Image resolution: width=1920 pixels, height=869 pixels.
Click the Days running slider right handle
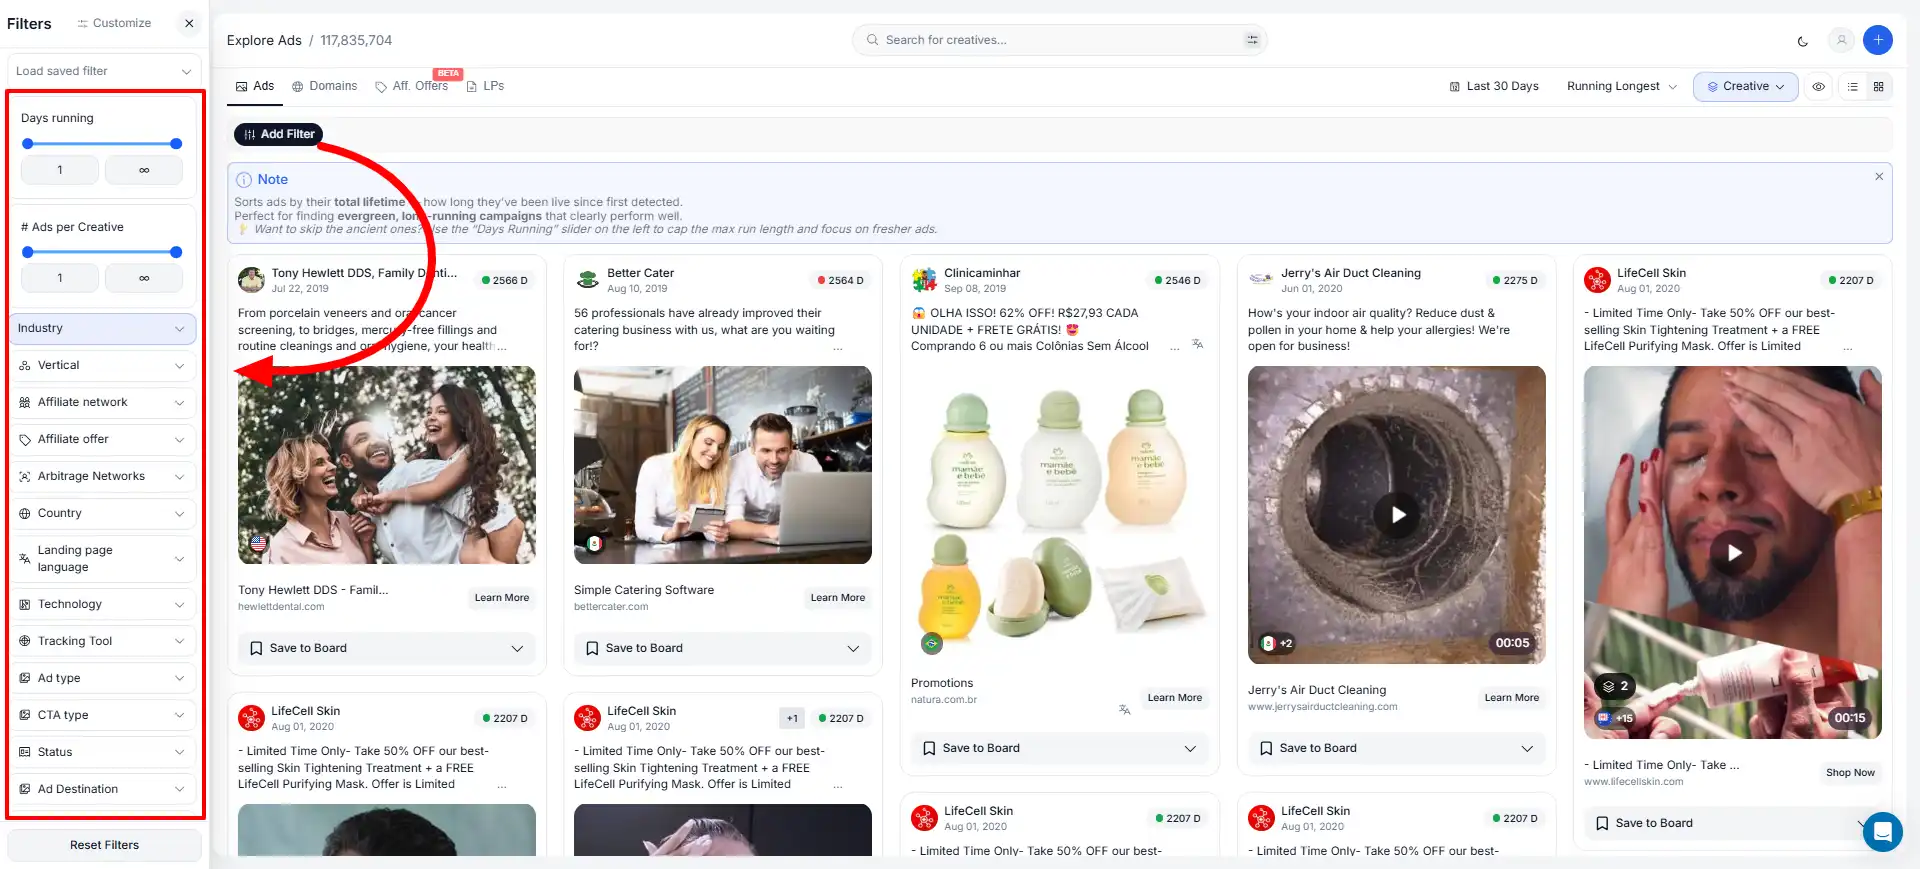[176, 144]
